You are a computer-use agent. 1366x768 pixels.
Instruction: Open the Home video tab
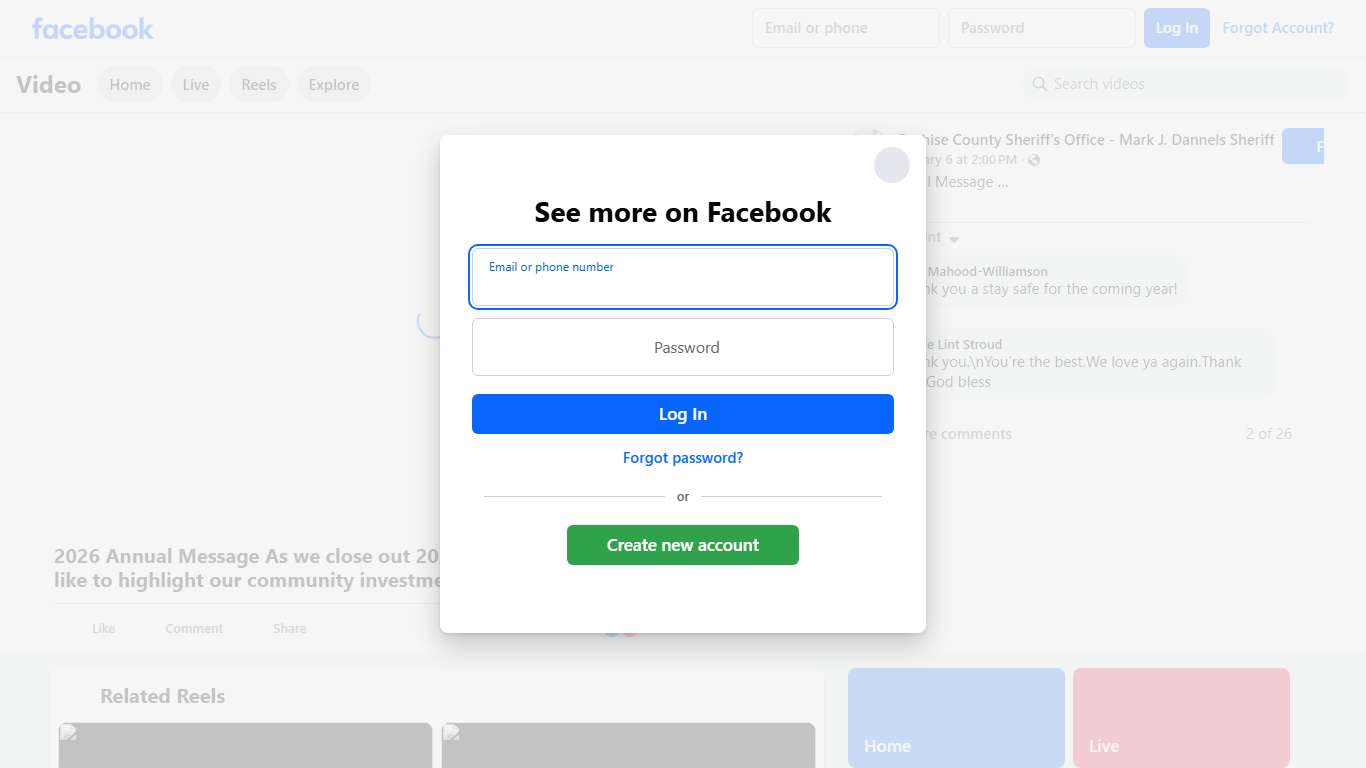point(130,85)
